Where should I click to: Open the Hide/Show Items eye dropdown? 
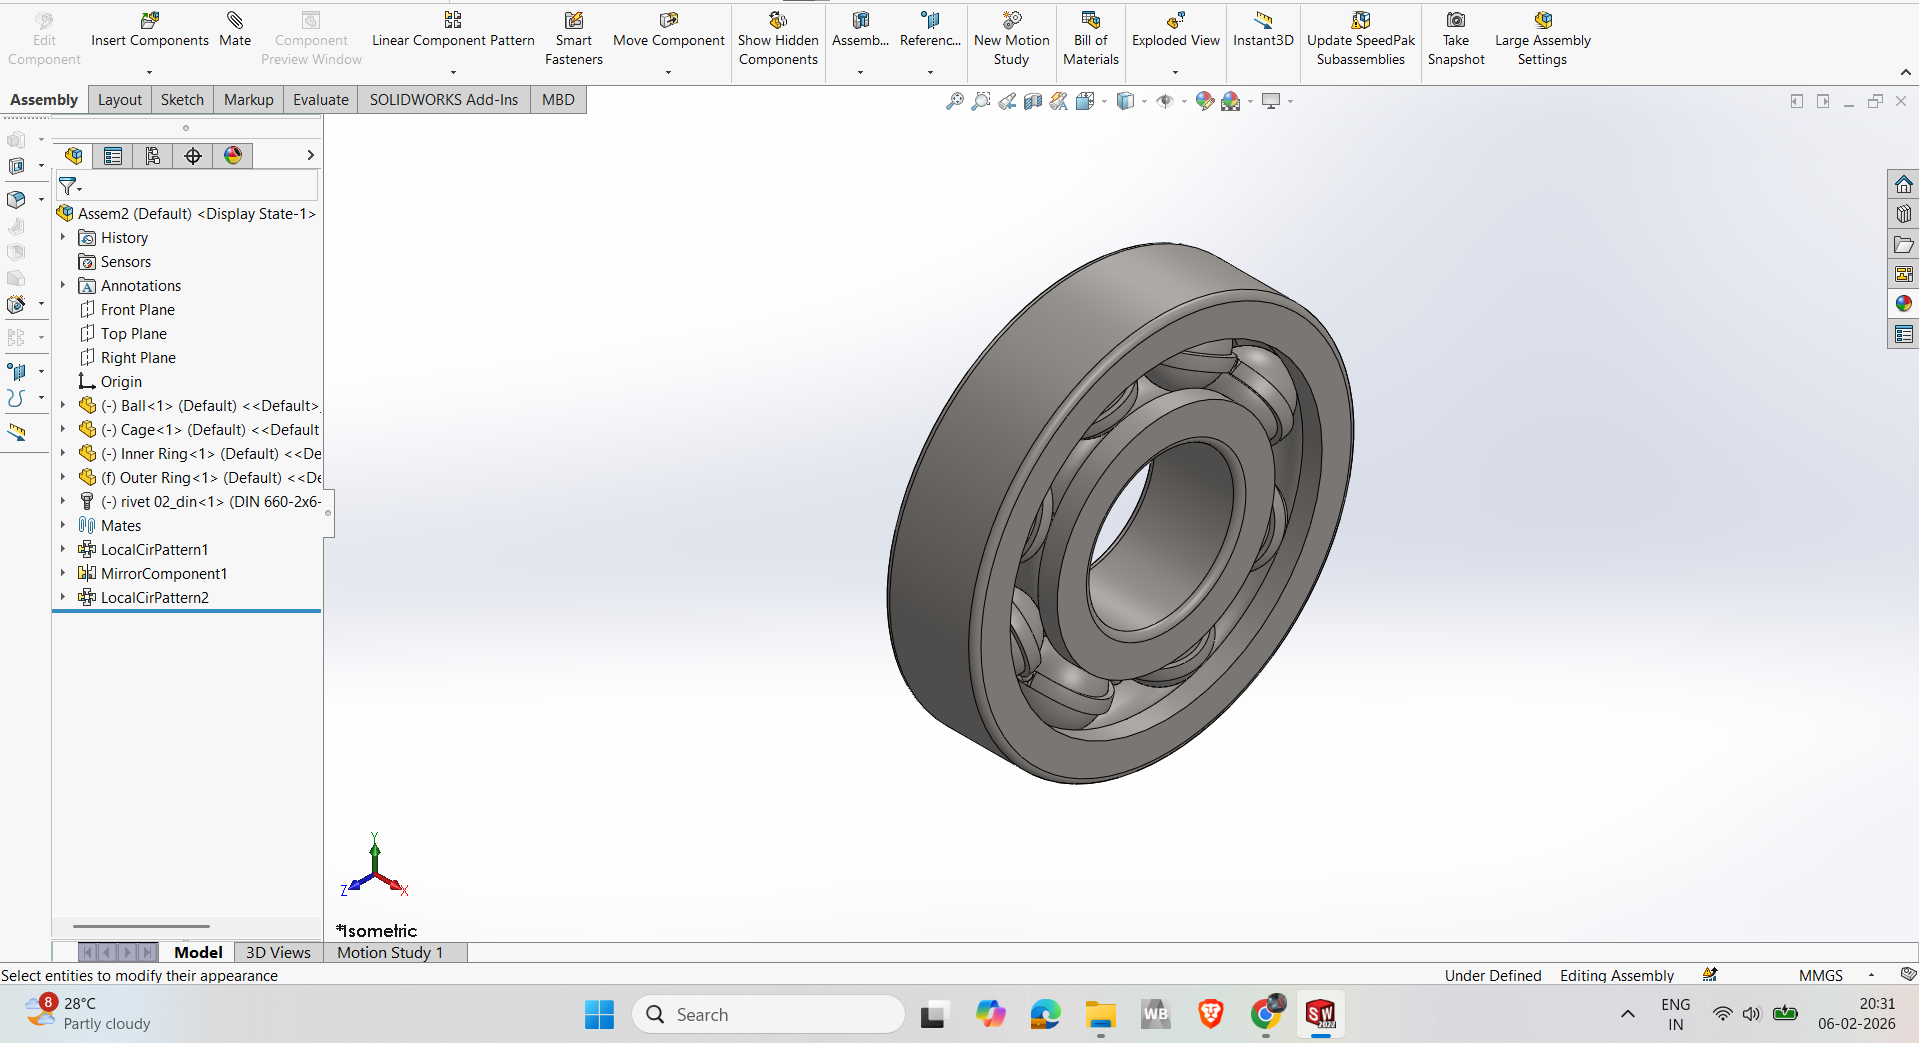point(1184,101)
